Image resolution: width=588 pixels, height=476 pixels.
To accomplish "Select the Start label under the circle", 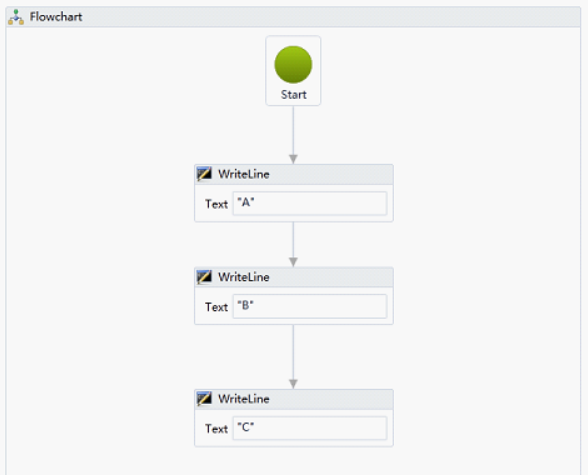I will [x=294, y=95].
